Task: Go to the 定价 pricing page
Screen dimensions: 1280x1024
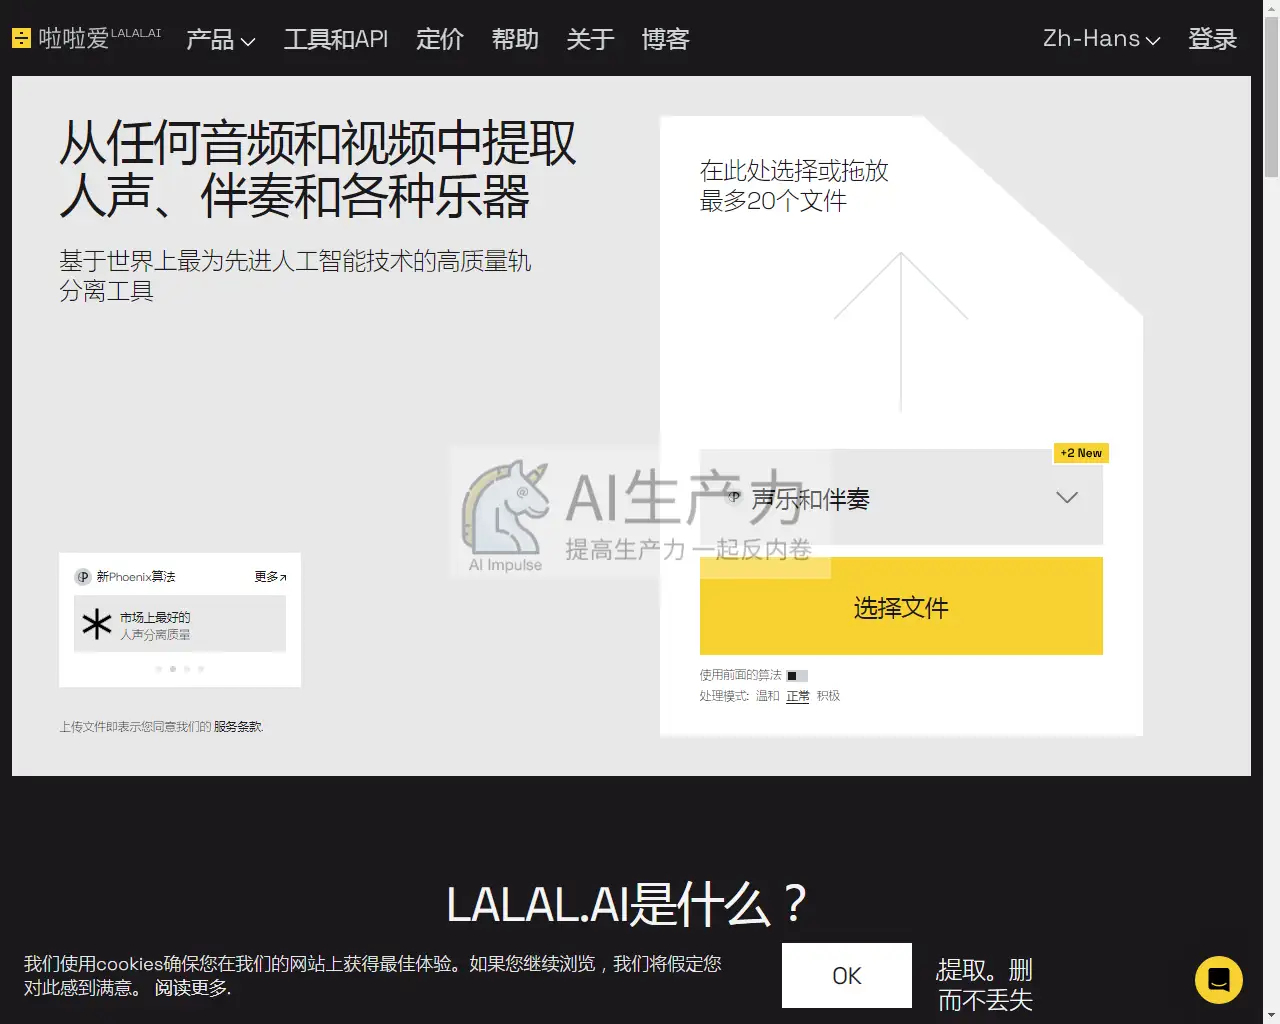Action: [440, 39]
